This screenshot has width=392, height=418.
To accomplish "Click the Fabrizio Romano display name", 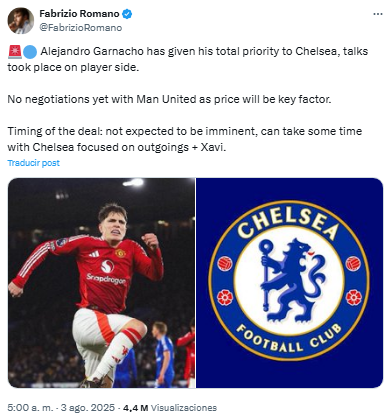I will coord(79,14).
